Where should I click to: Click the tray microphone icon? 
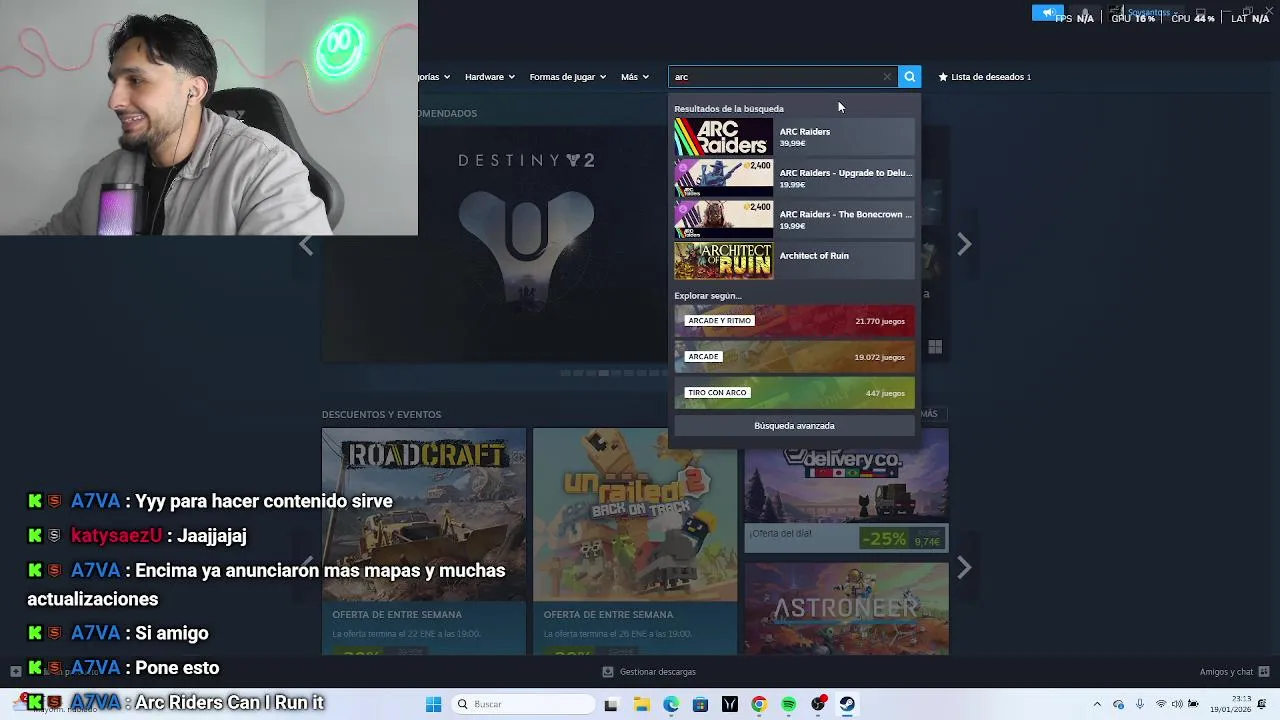tap(1139, 704)
